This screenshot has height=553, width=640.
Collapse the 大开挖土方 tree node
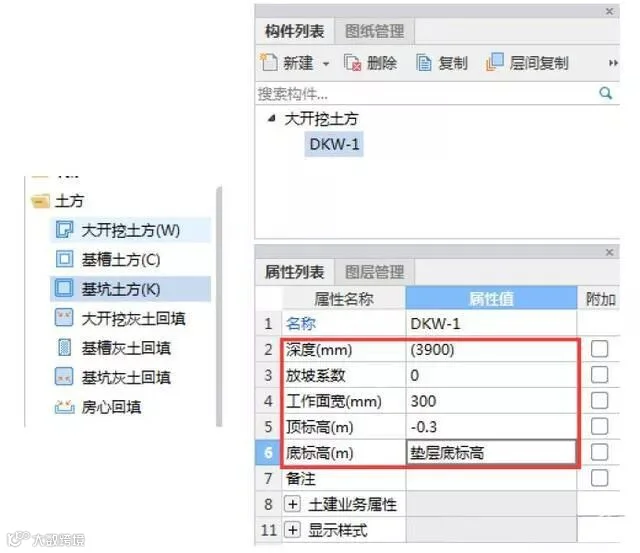(x=271, y=119)
